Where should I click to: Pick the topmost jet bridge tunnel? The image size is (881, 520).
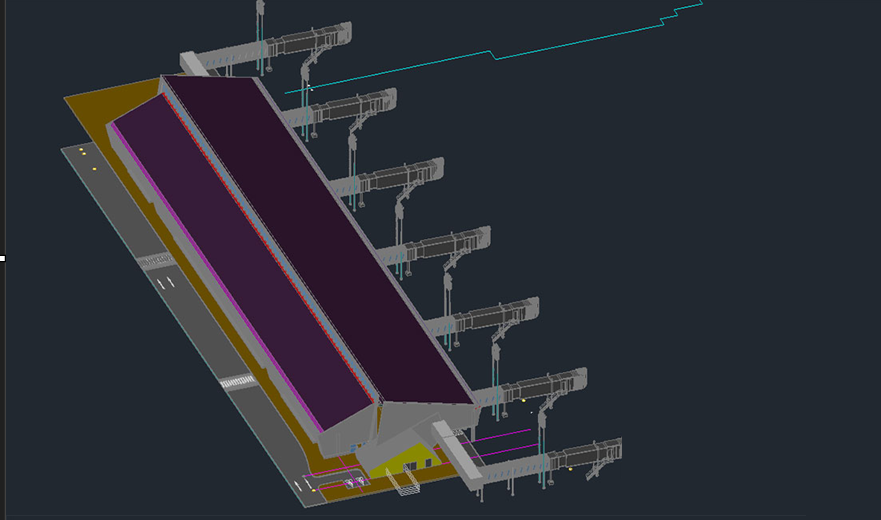[275, 48]
